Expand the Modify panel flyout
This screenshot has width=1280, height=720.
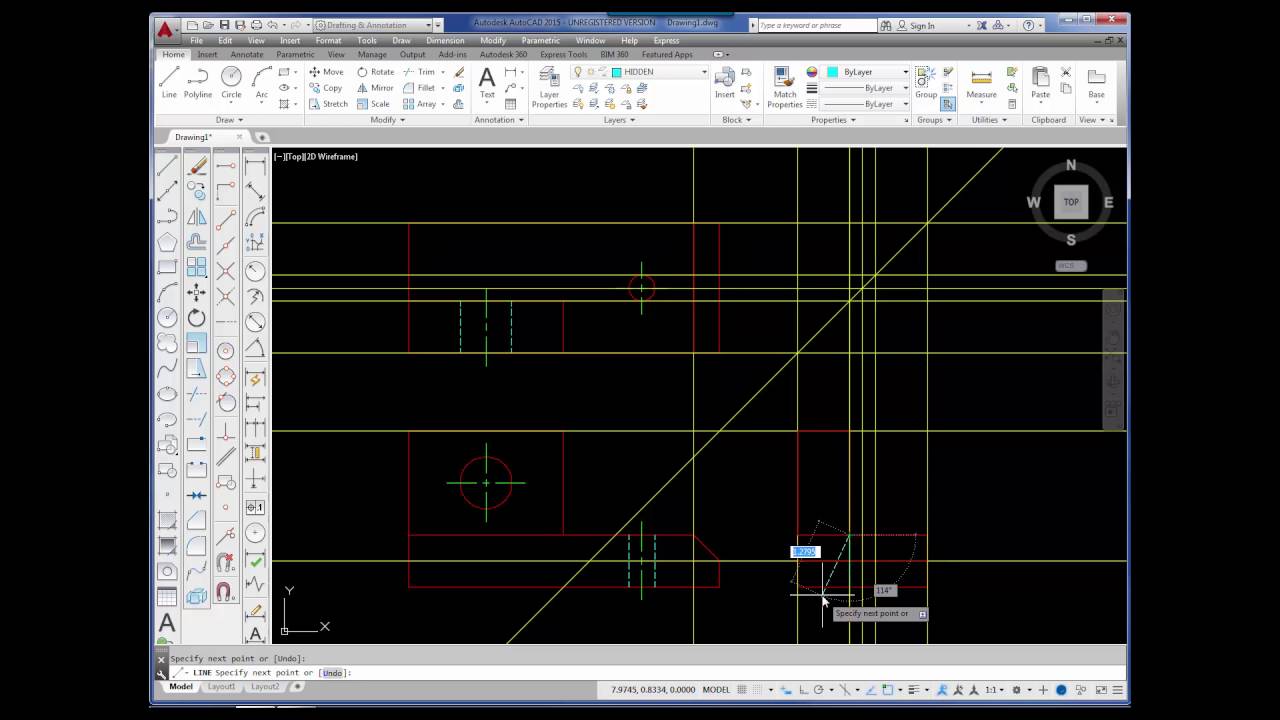coord(388,120)
